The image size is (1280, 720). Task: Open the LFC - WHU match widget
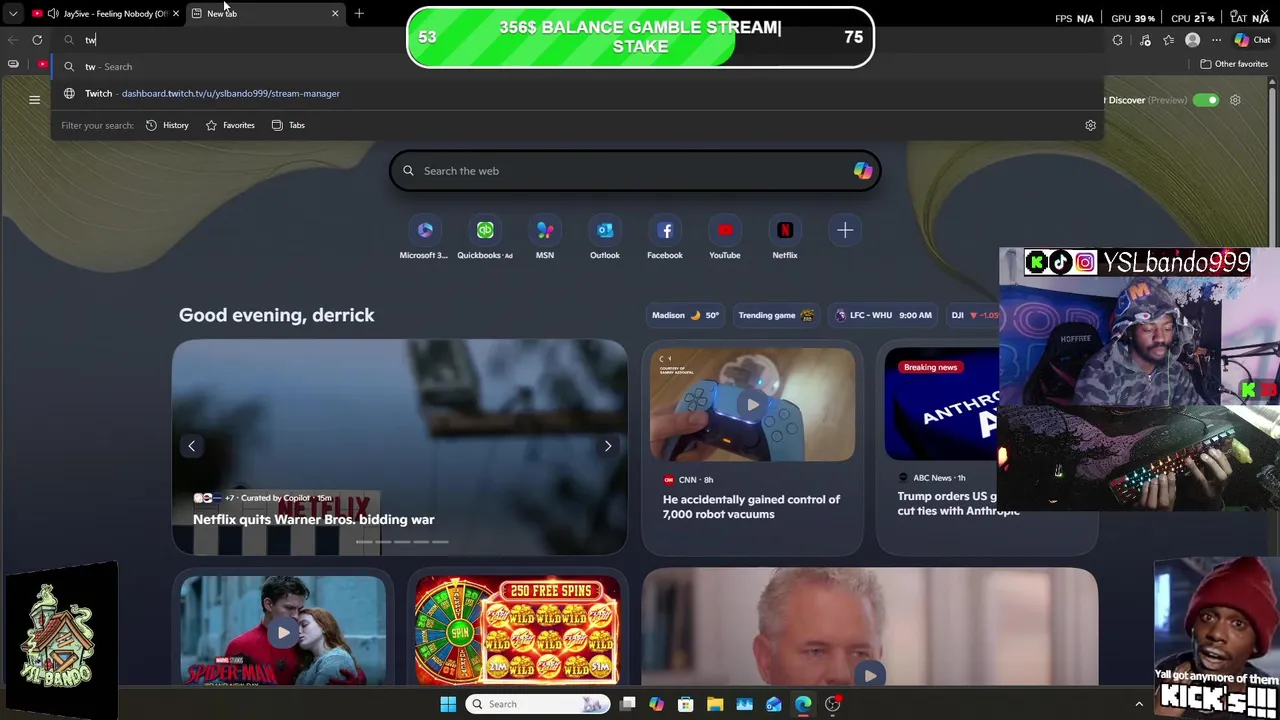click(885, 315)
